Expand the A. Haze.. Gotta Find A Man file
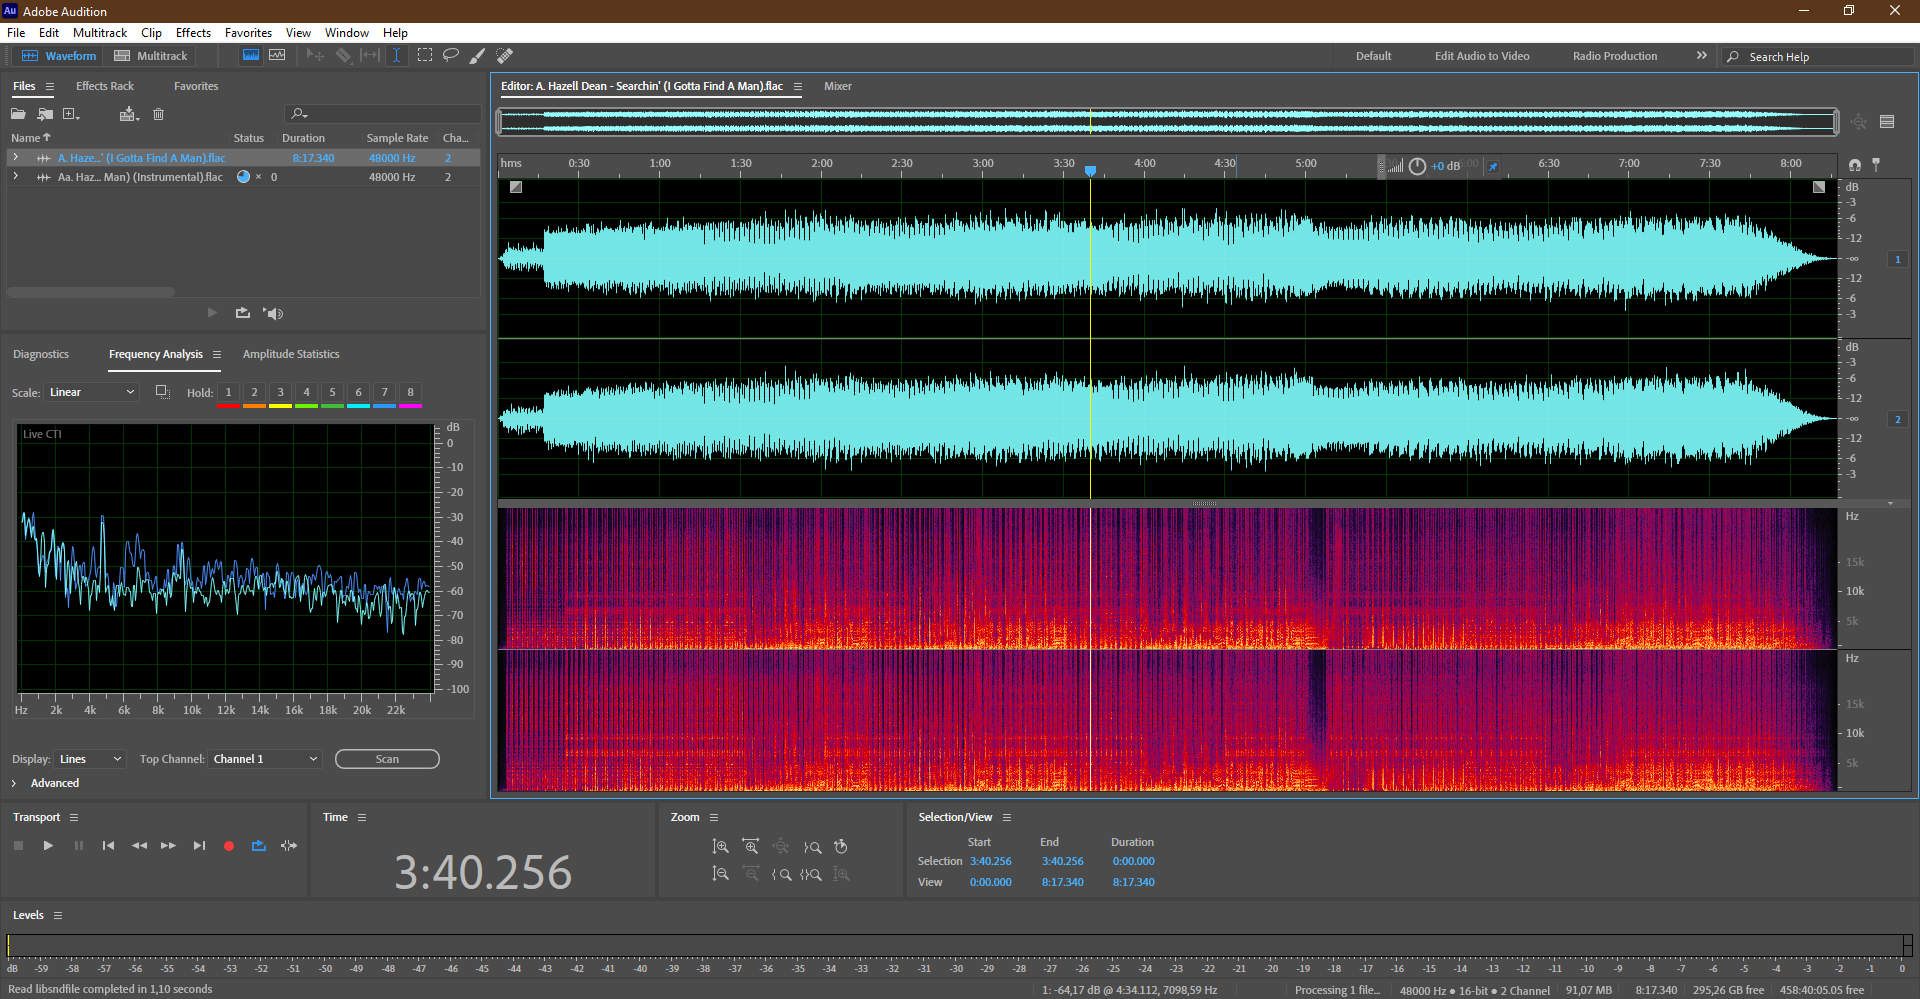1920x999 pixels. click(15, 157)
